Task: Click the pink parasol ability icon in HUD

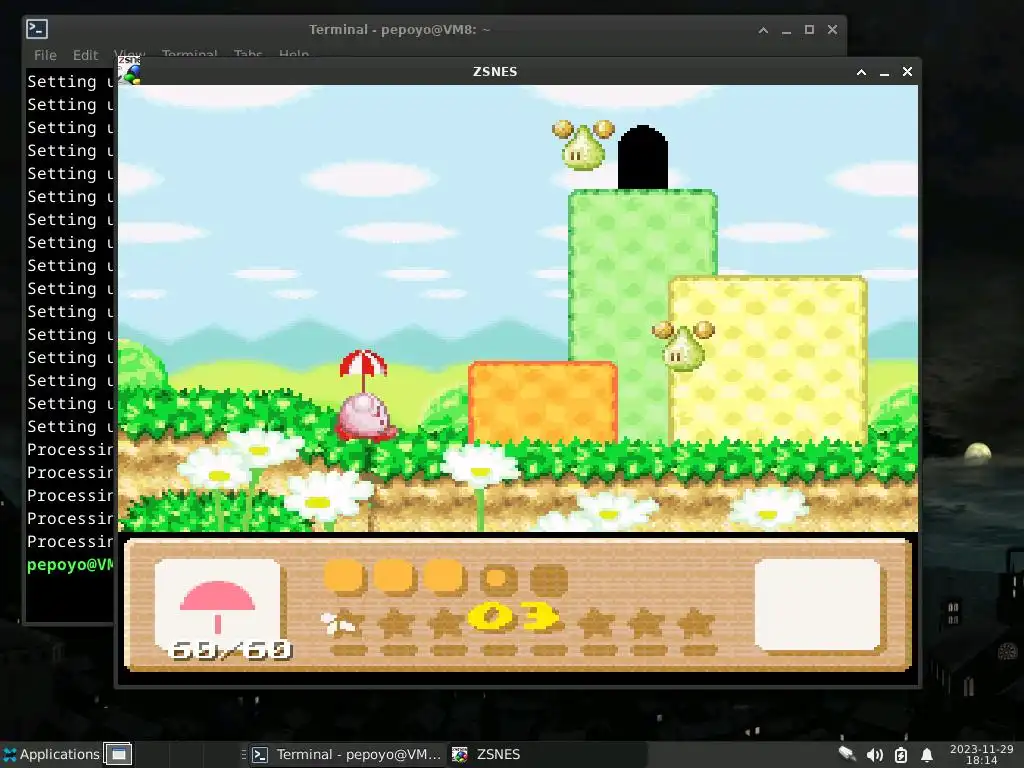Action: pos(217,605)
